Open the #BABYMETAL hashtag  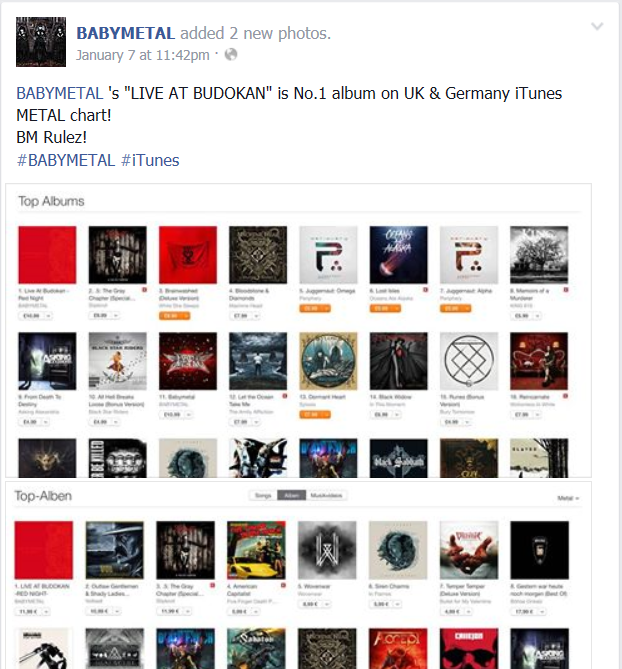pyautogui.click(x=66, y=160)
